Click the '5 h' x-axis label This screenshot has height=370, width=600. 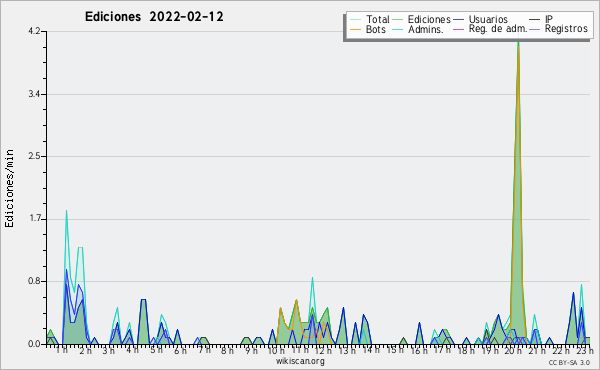tap(156, 350)
